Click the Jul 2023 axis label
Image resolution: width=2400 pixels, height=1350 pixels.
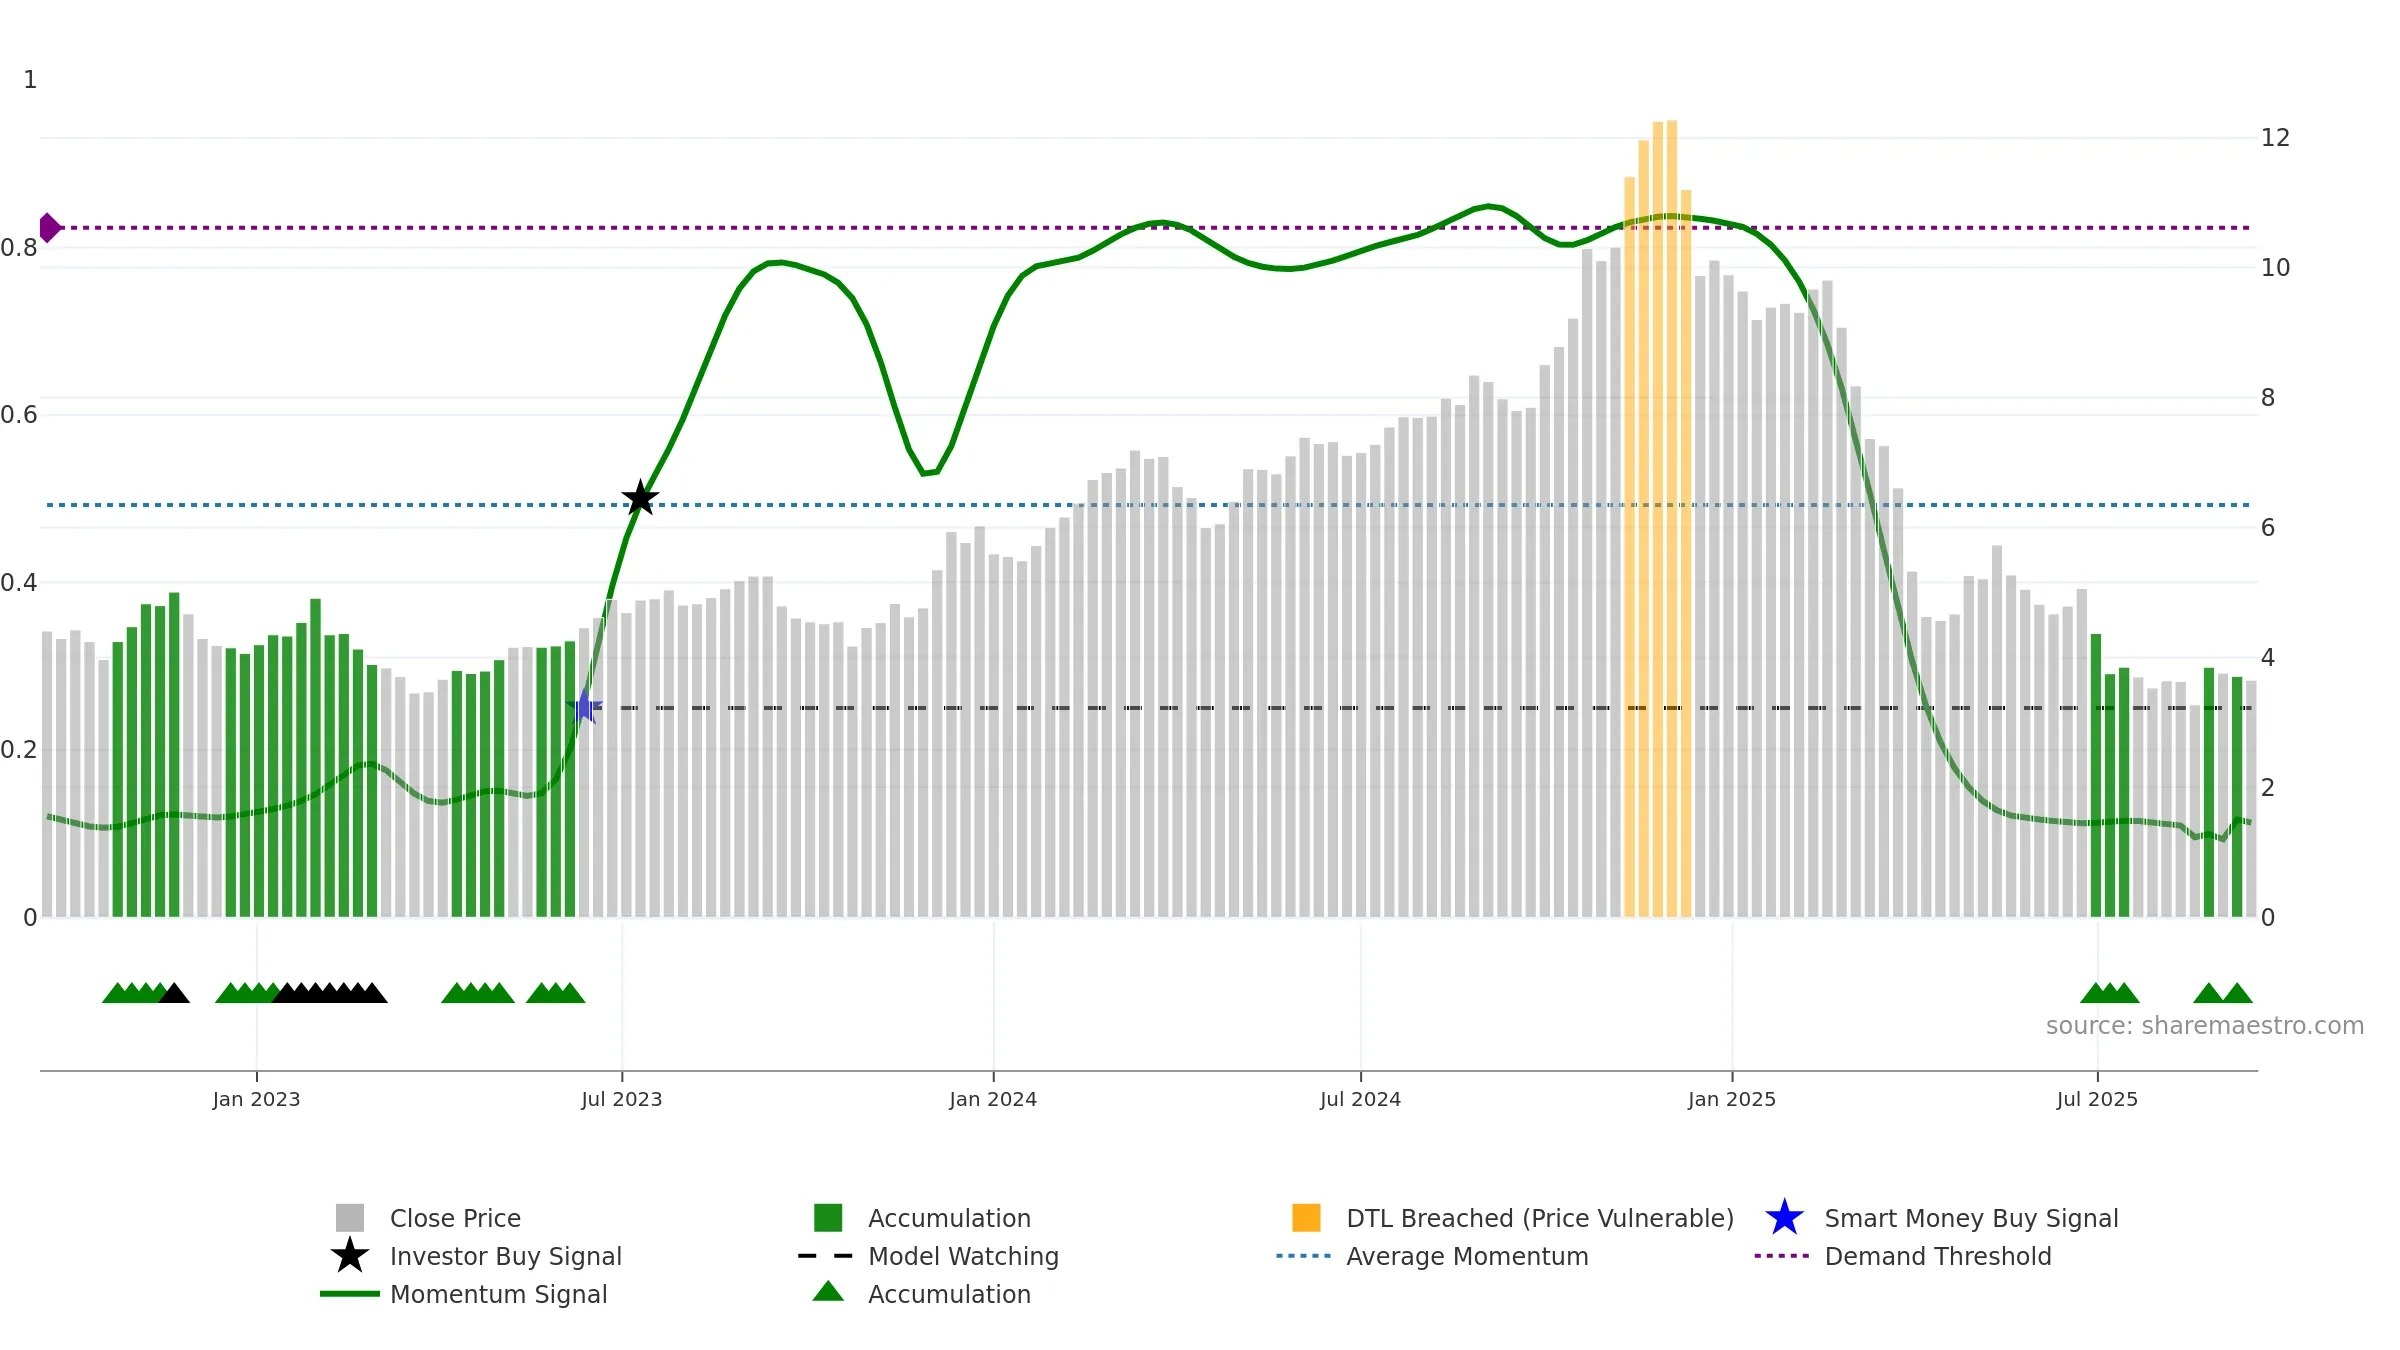tap(622, 1099)
